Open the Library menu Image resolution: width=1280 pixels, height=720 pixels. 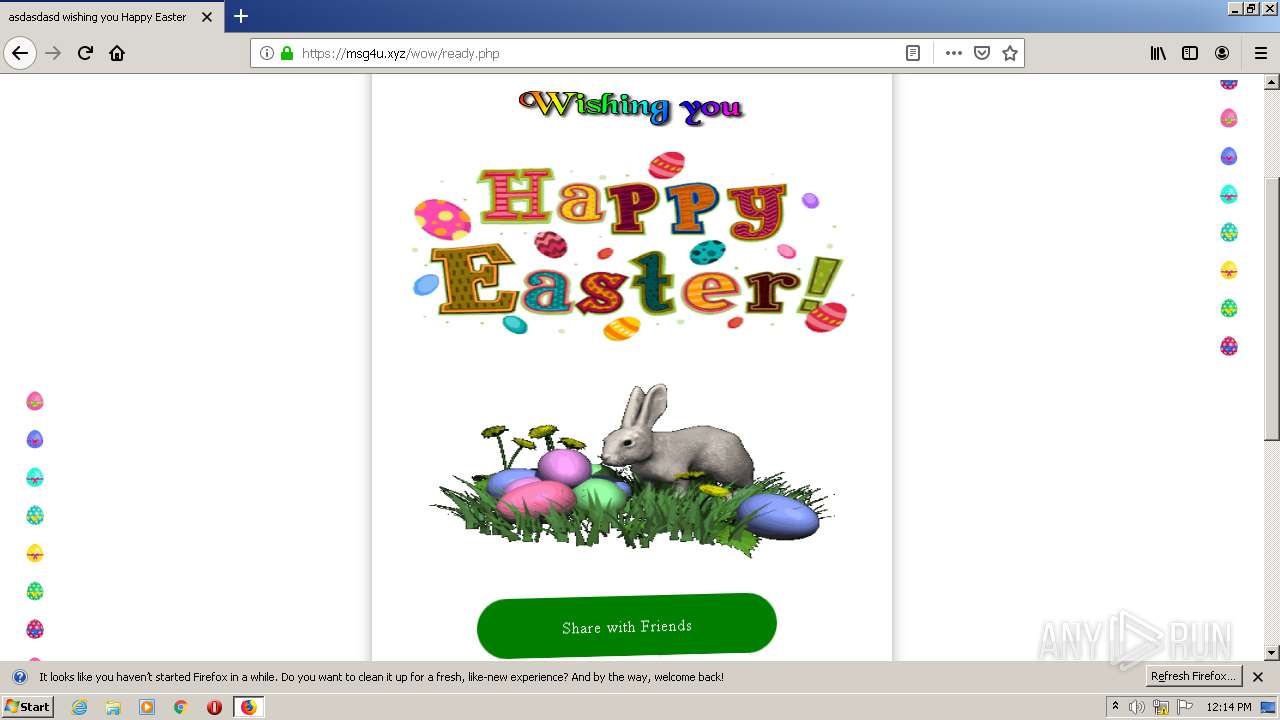1158,53
